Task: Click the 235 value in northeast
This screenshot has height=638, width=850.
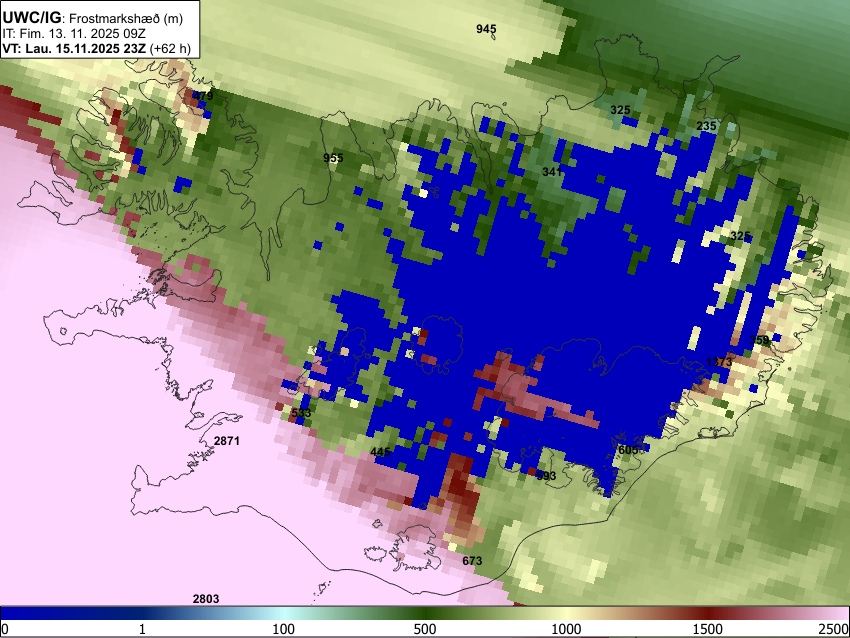Action: (706, 126)
